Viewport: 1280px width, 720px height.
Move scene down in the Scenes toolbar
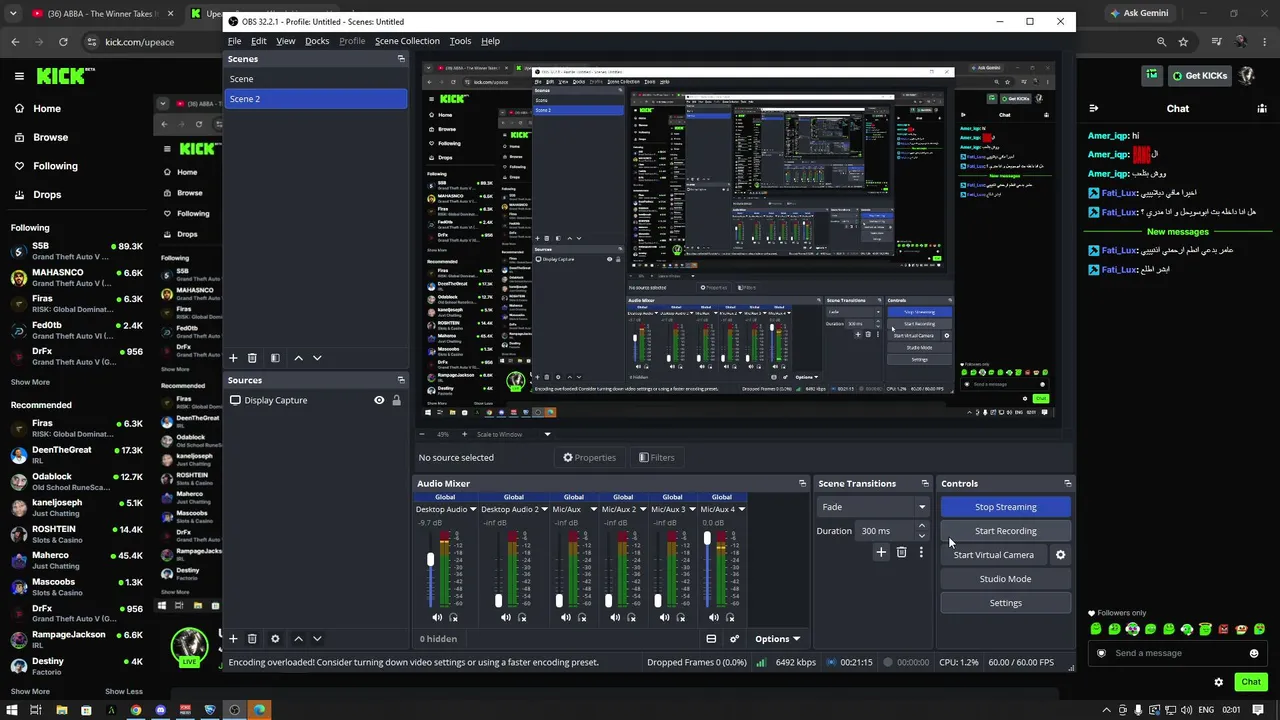click(x=317, y=358)
